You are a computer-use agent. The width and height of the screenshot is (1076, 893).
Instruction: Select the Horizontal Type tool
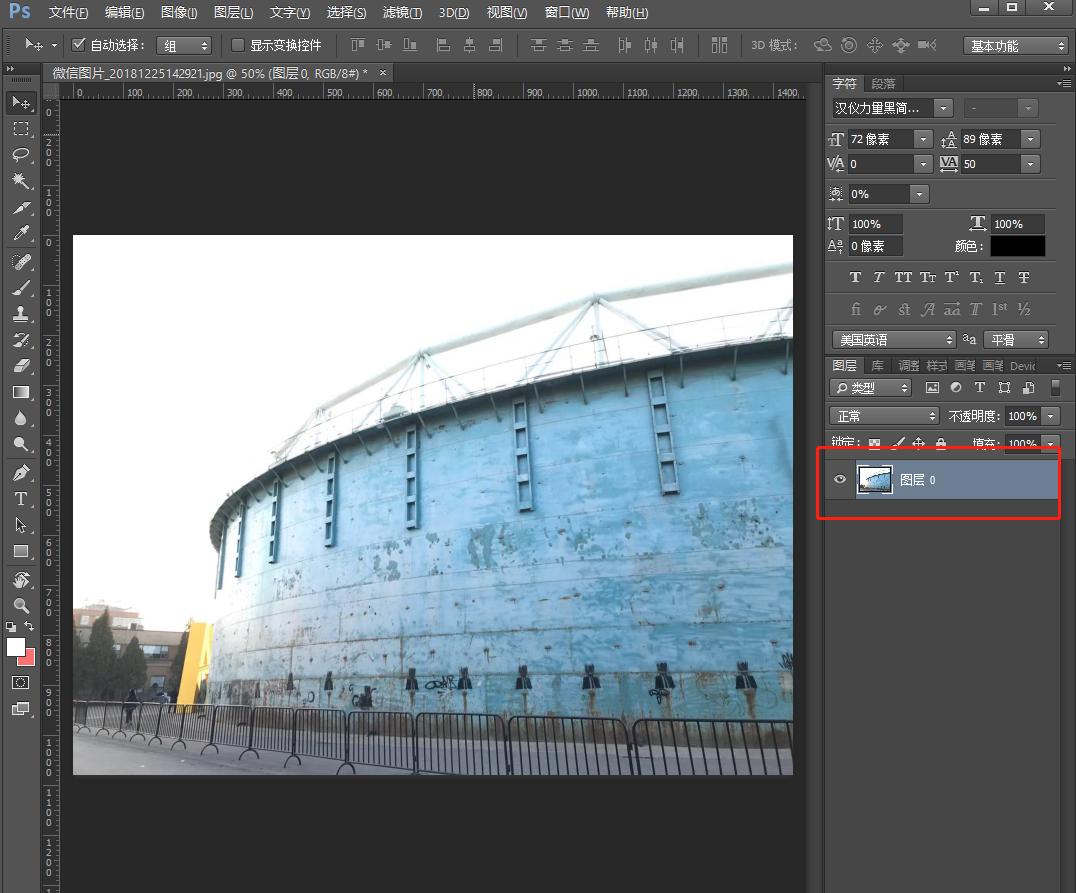[20, 498]
